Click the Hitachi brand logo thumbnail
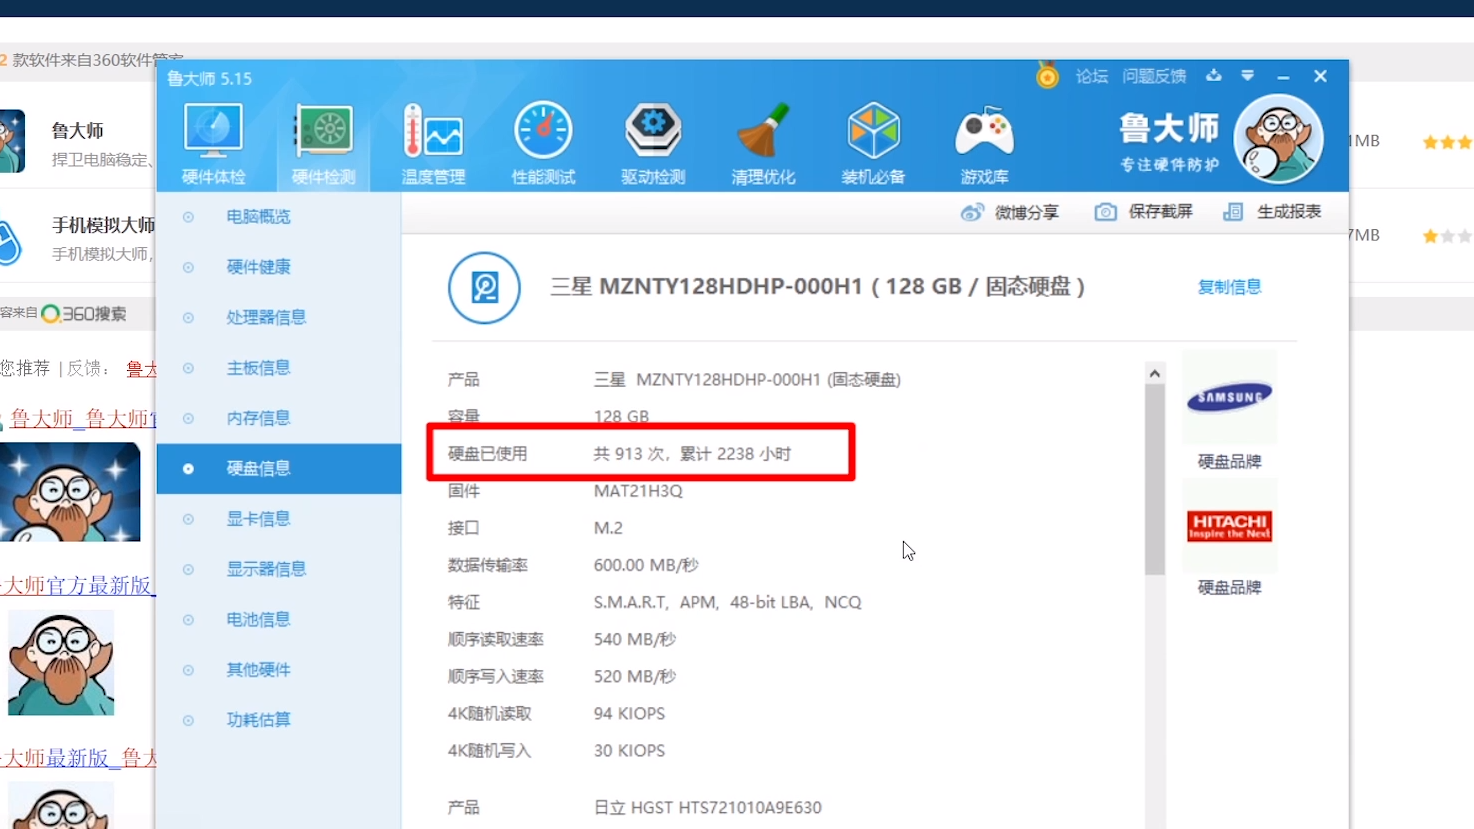This screenshot has width=1474, height=829. point(1229,525)
